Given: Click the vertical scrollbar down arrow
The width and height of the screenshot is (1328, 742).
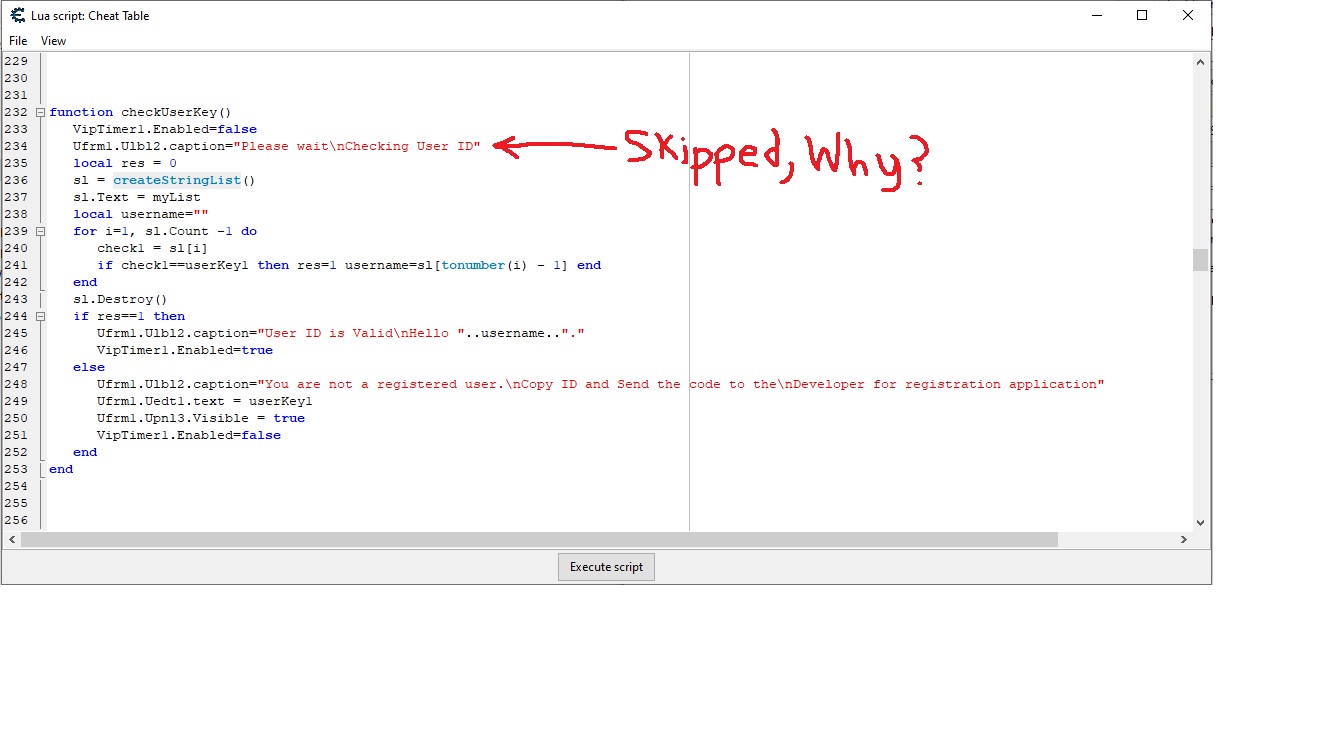Looking at the screenshot, I should pos(1200,522).
